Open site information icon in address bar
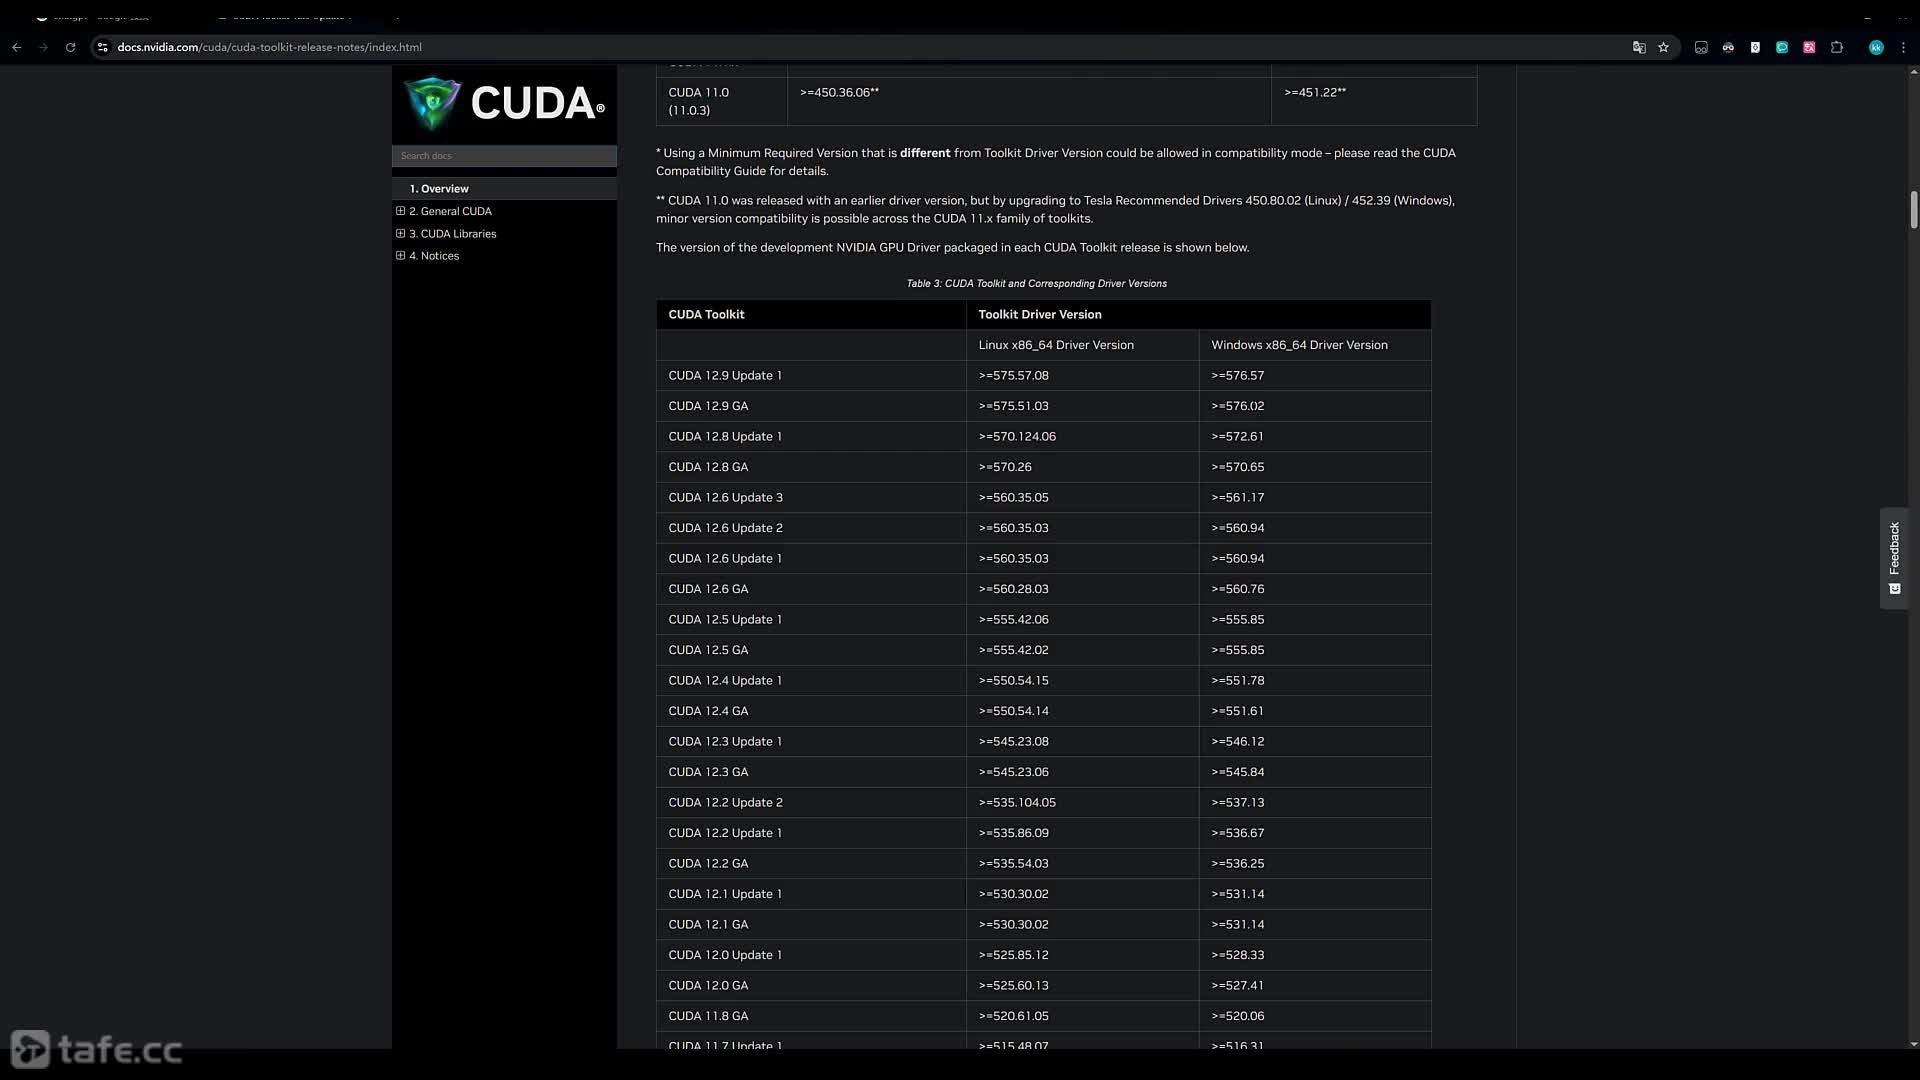Screen dimensions: 1920x1080 (x=102, y=47)
